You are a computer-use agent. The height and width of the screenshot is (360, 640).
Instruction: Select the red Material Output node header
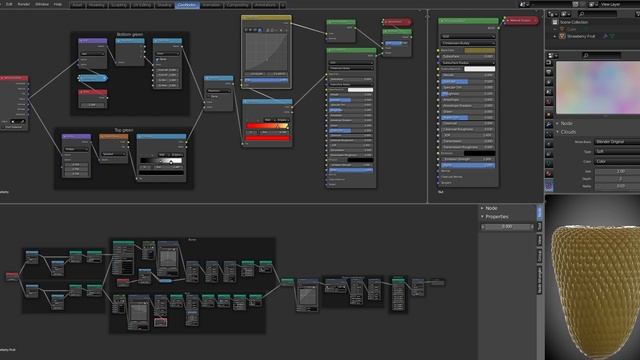pos(521,20)
